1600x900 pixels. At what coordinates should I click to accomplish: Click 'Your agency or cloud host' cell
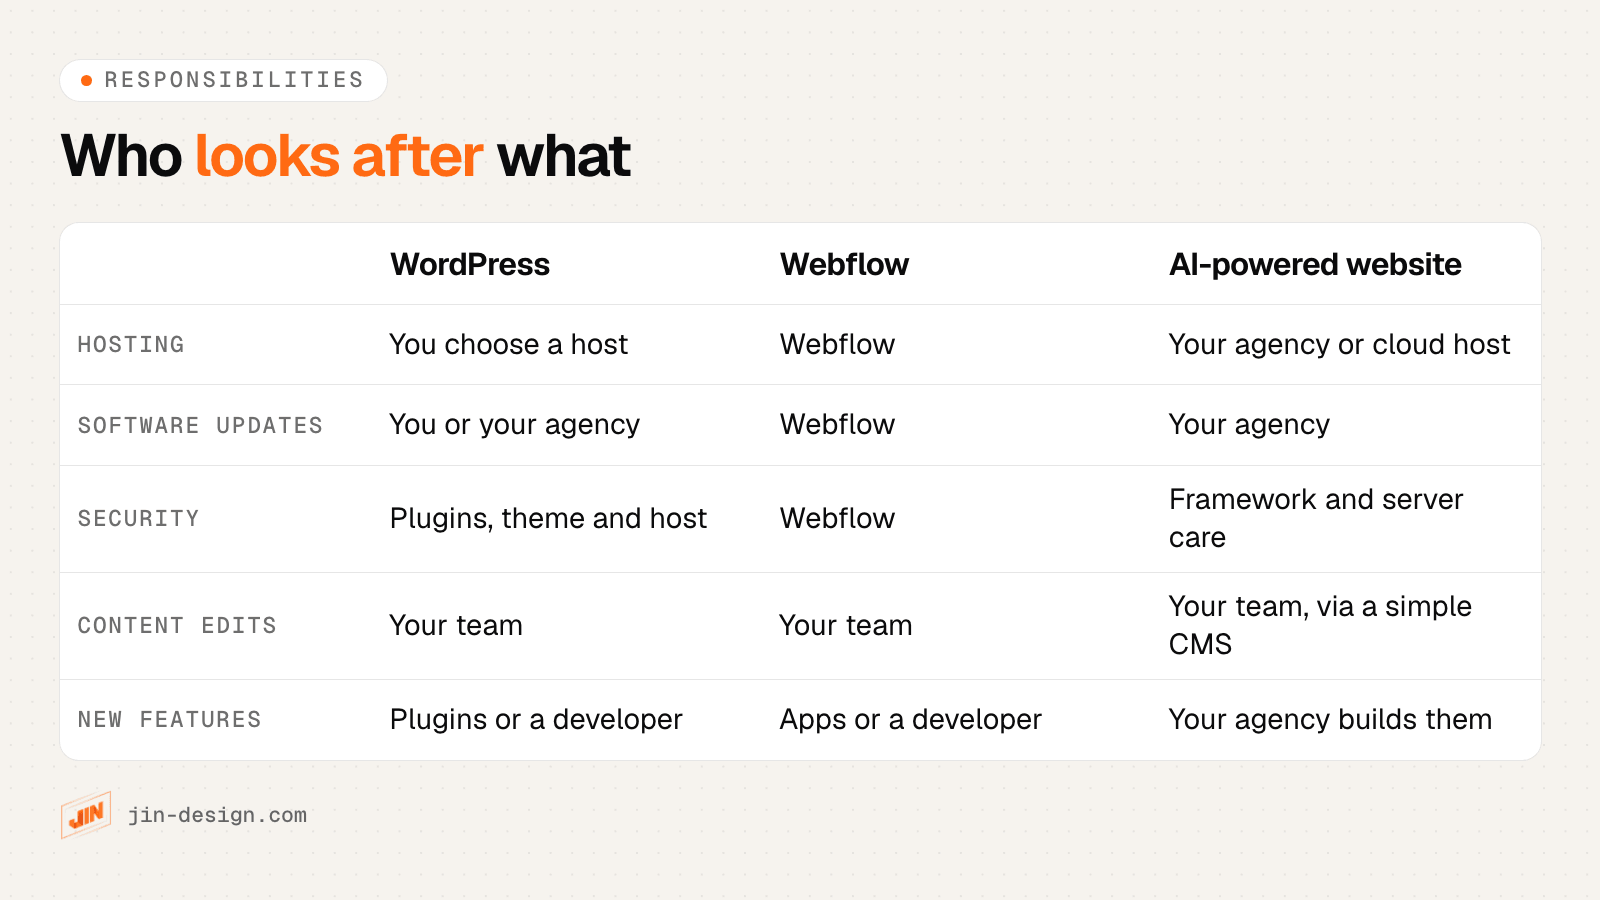(x=1340, y=344)
